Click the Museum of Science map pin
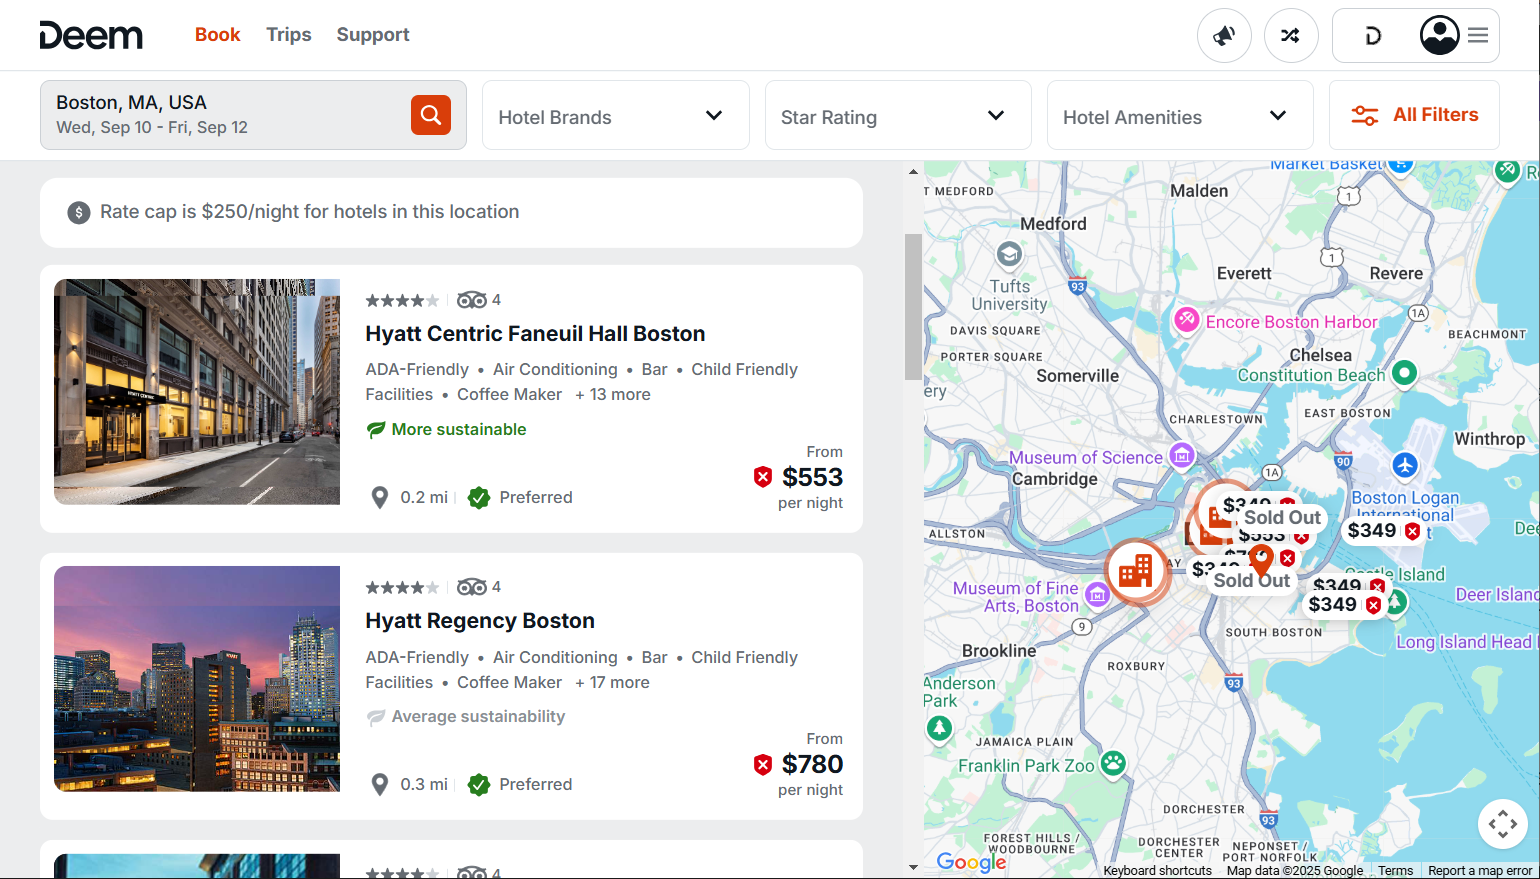Viewport: 1540px width, 879px height. pos(1182,456)
